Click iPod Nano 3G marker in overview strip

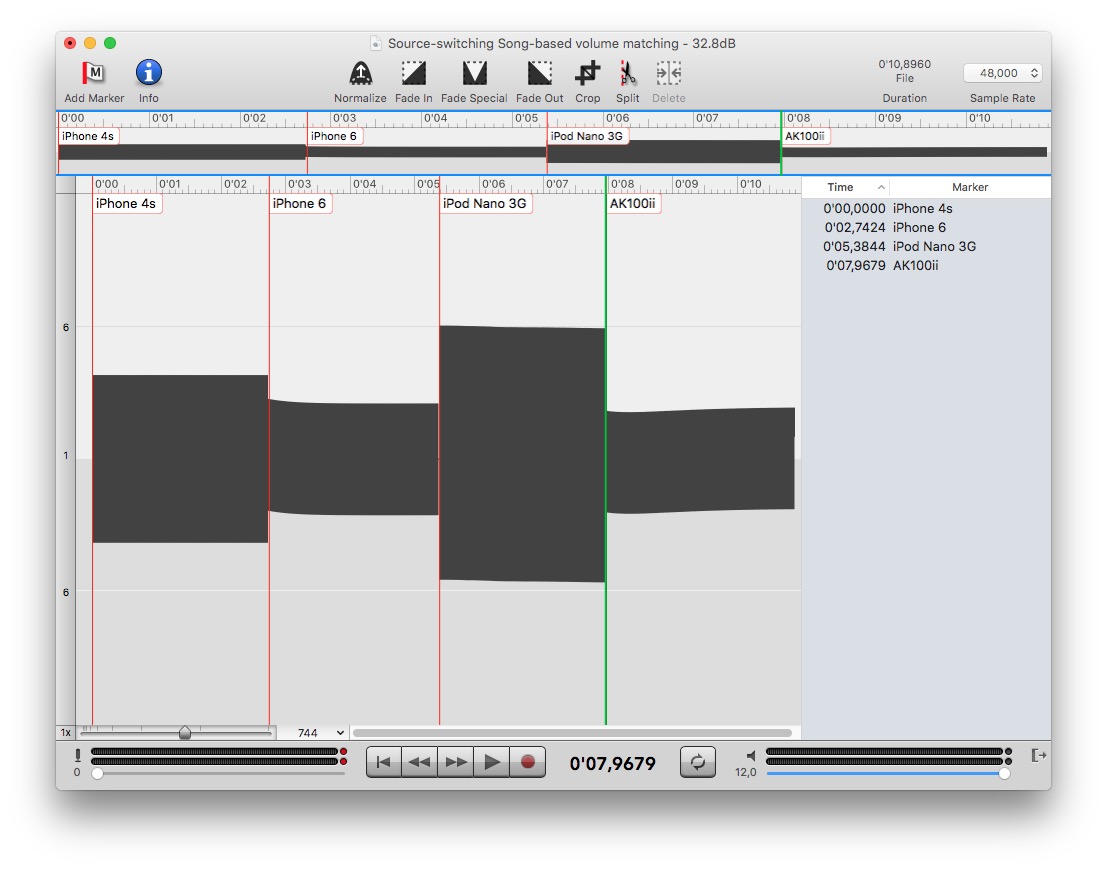[587, 136]
